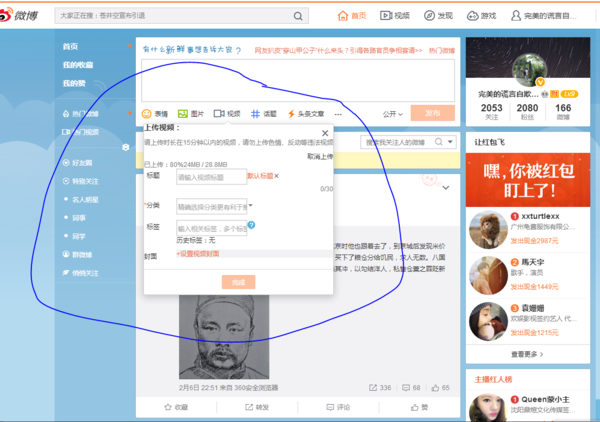
Task: Click the video title input field
Action: pos(211,177)
